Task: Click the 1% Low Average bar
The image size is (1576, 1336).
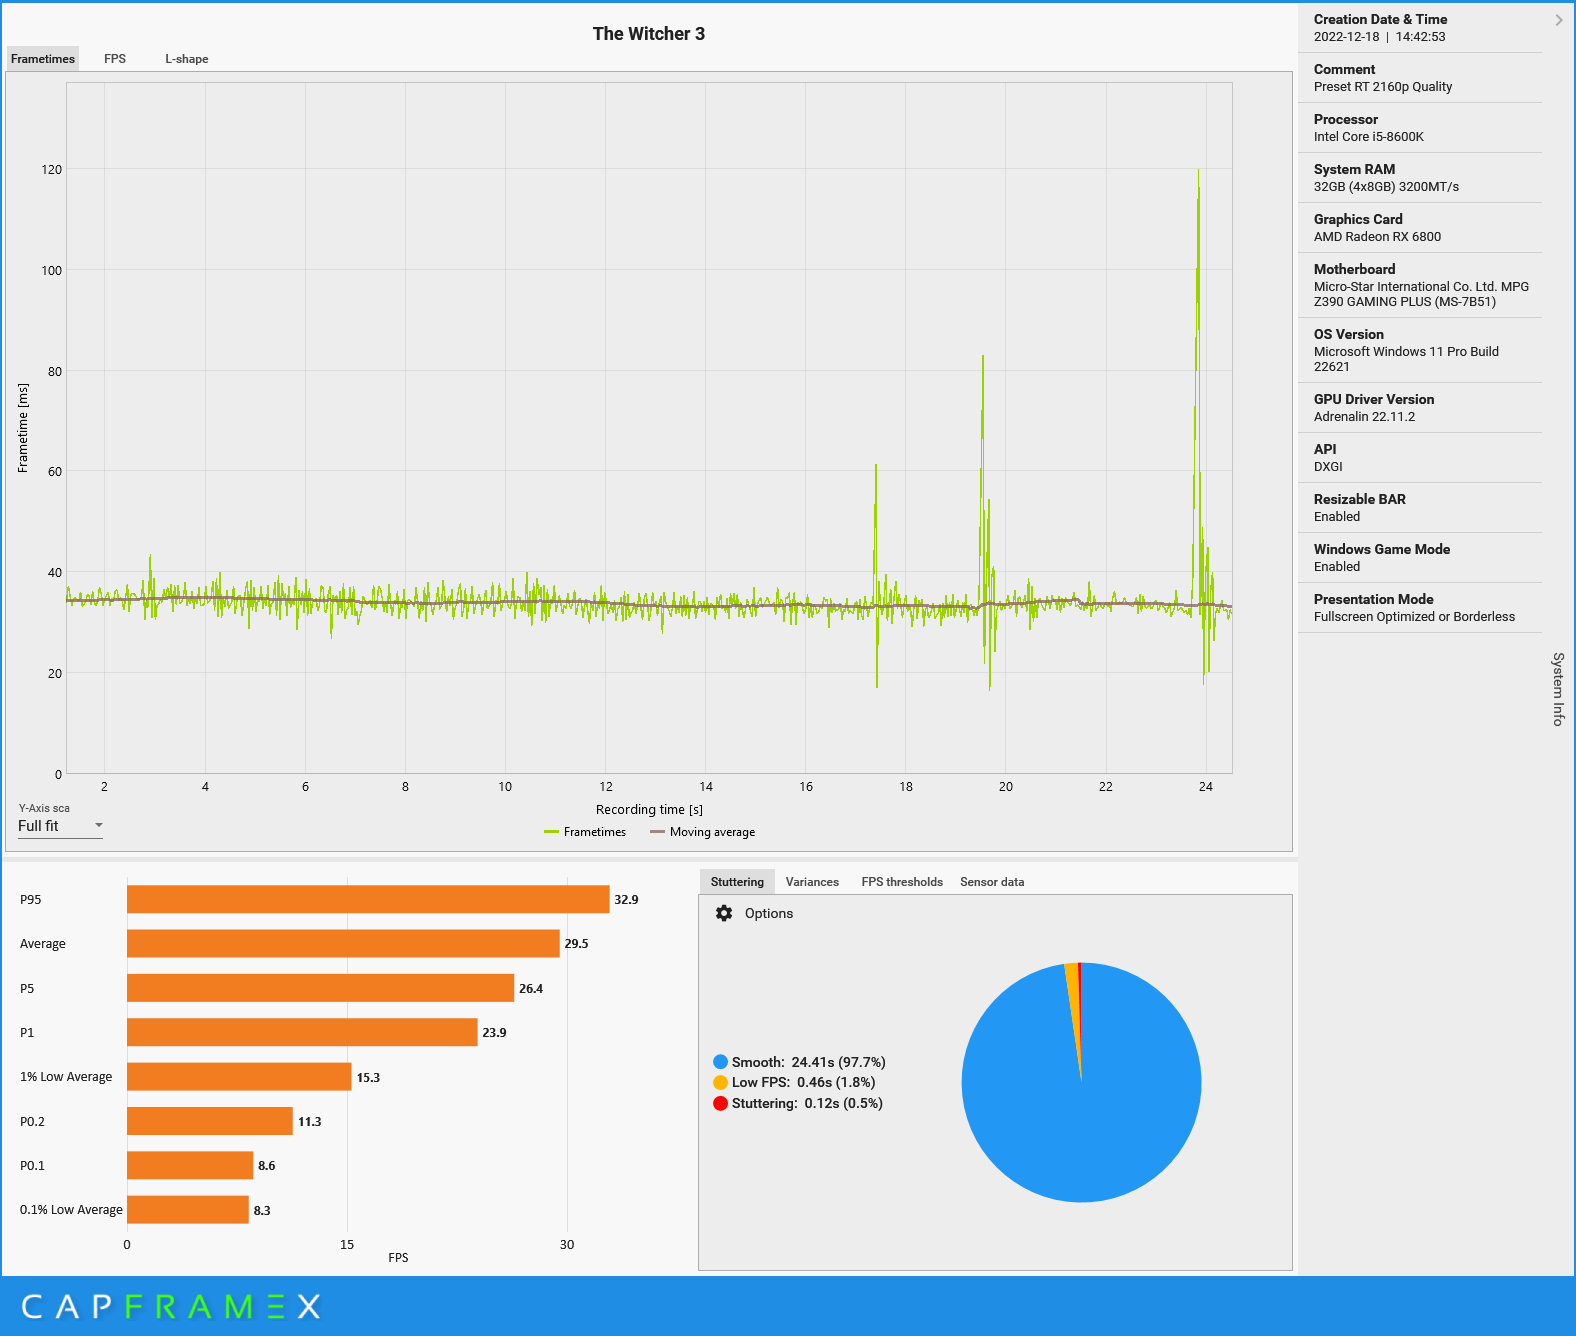Action: coord(239,1076)
